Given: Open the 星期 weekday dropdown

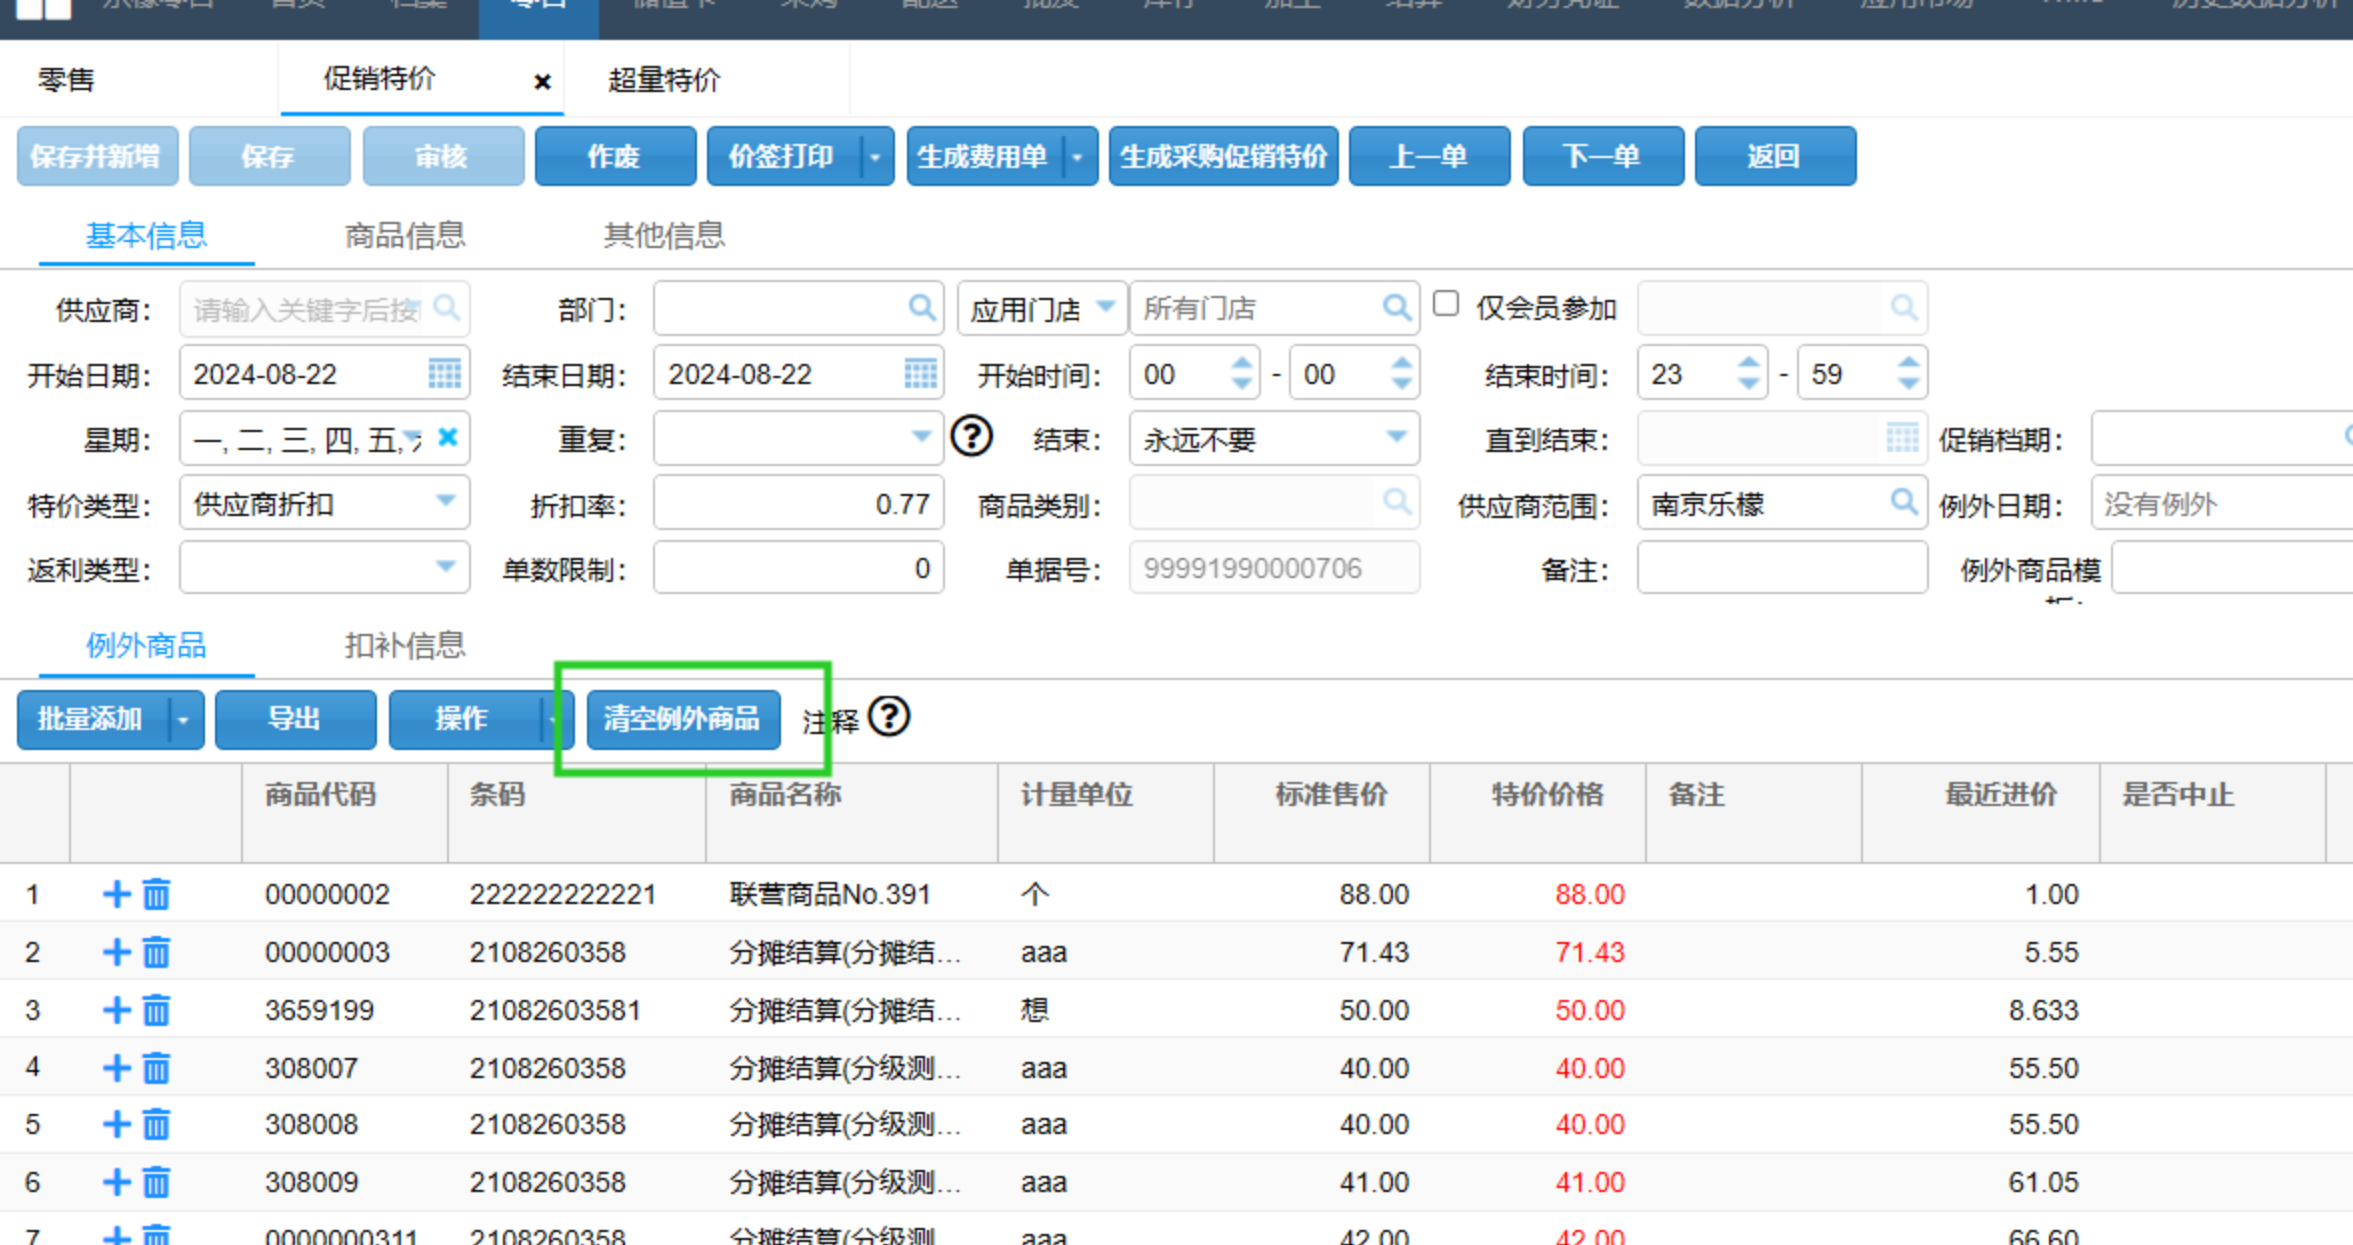Looking at the screenshot, I should pos(412,438).
